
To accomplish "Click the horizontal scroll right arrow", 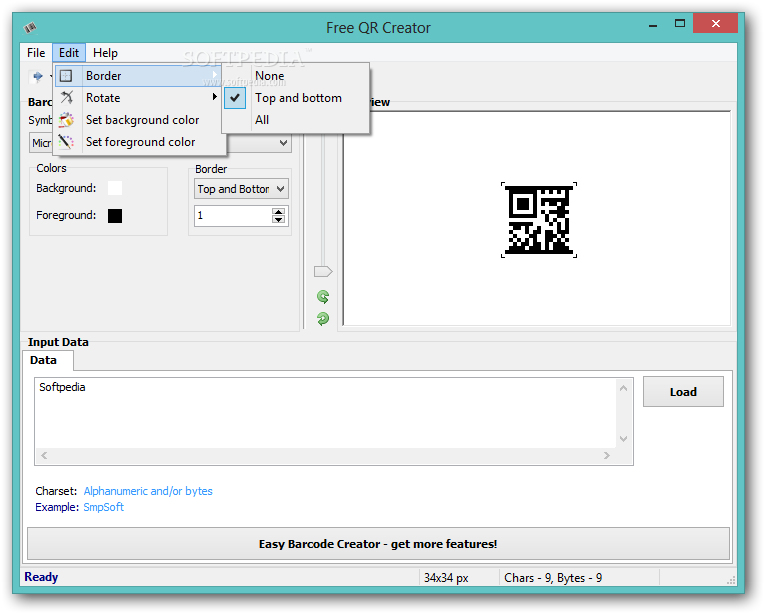I will tap(606, 455).
